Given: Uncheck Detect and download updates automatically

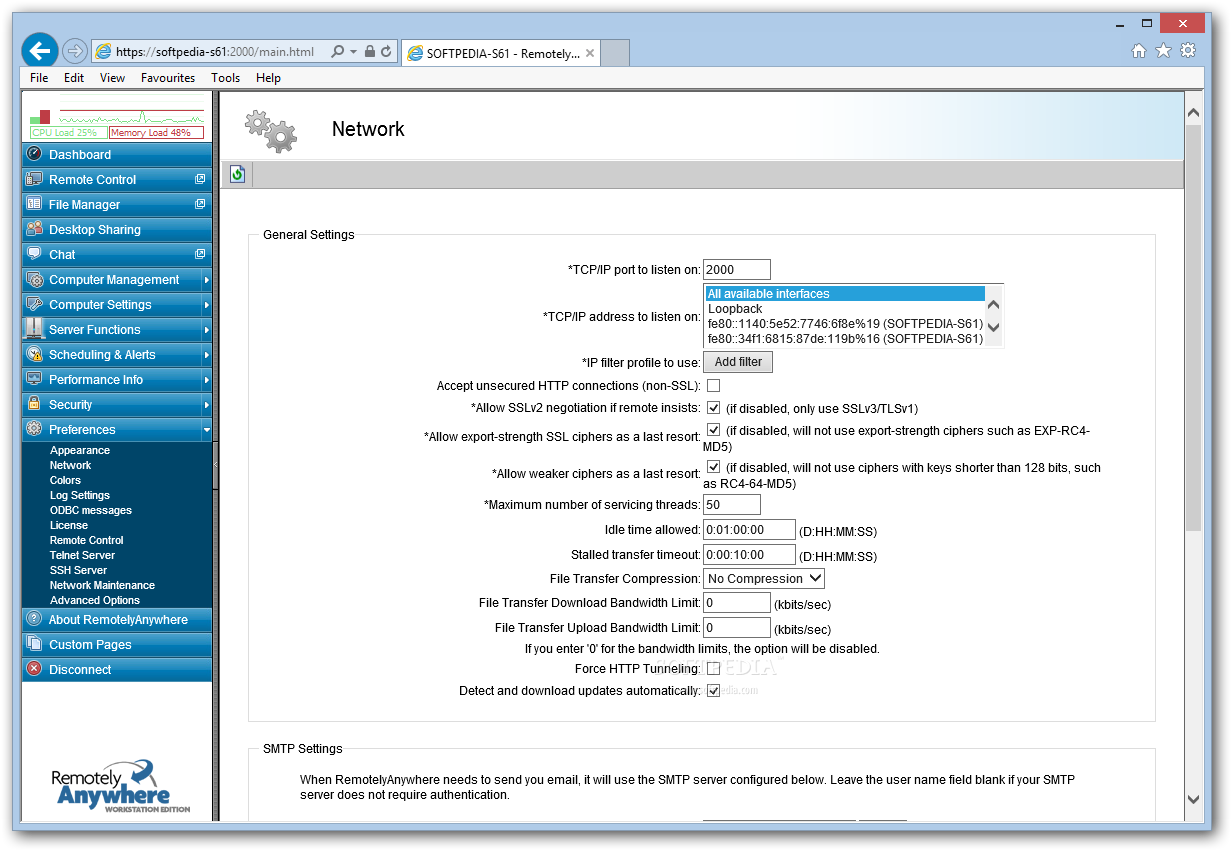Looking at the screenshot, I should point(713,691).
